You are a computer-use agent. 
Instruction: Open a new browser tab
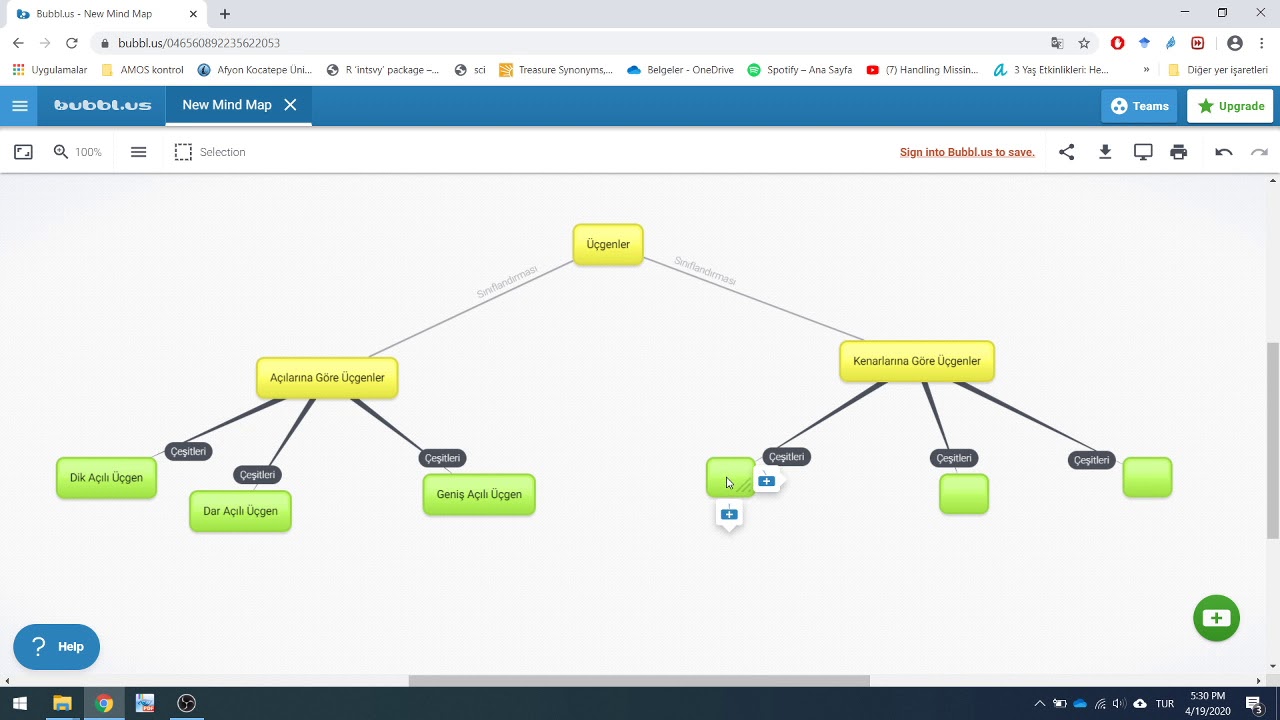tap(225, 14)
